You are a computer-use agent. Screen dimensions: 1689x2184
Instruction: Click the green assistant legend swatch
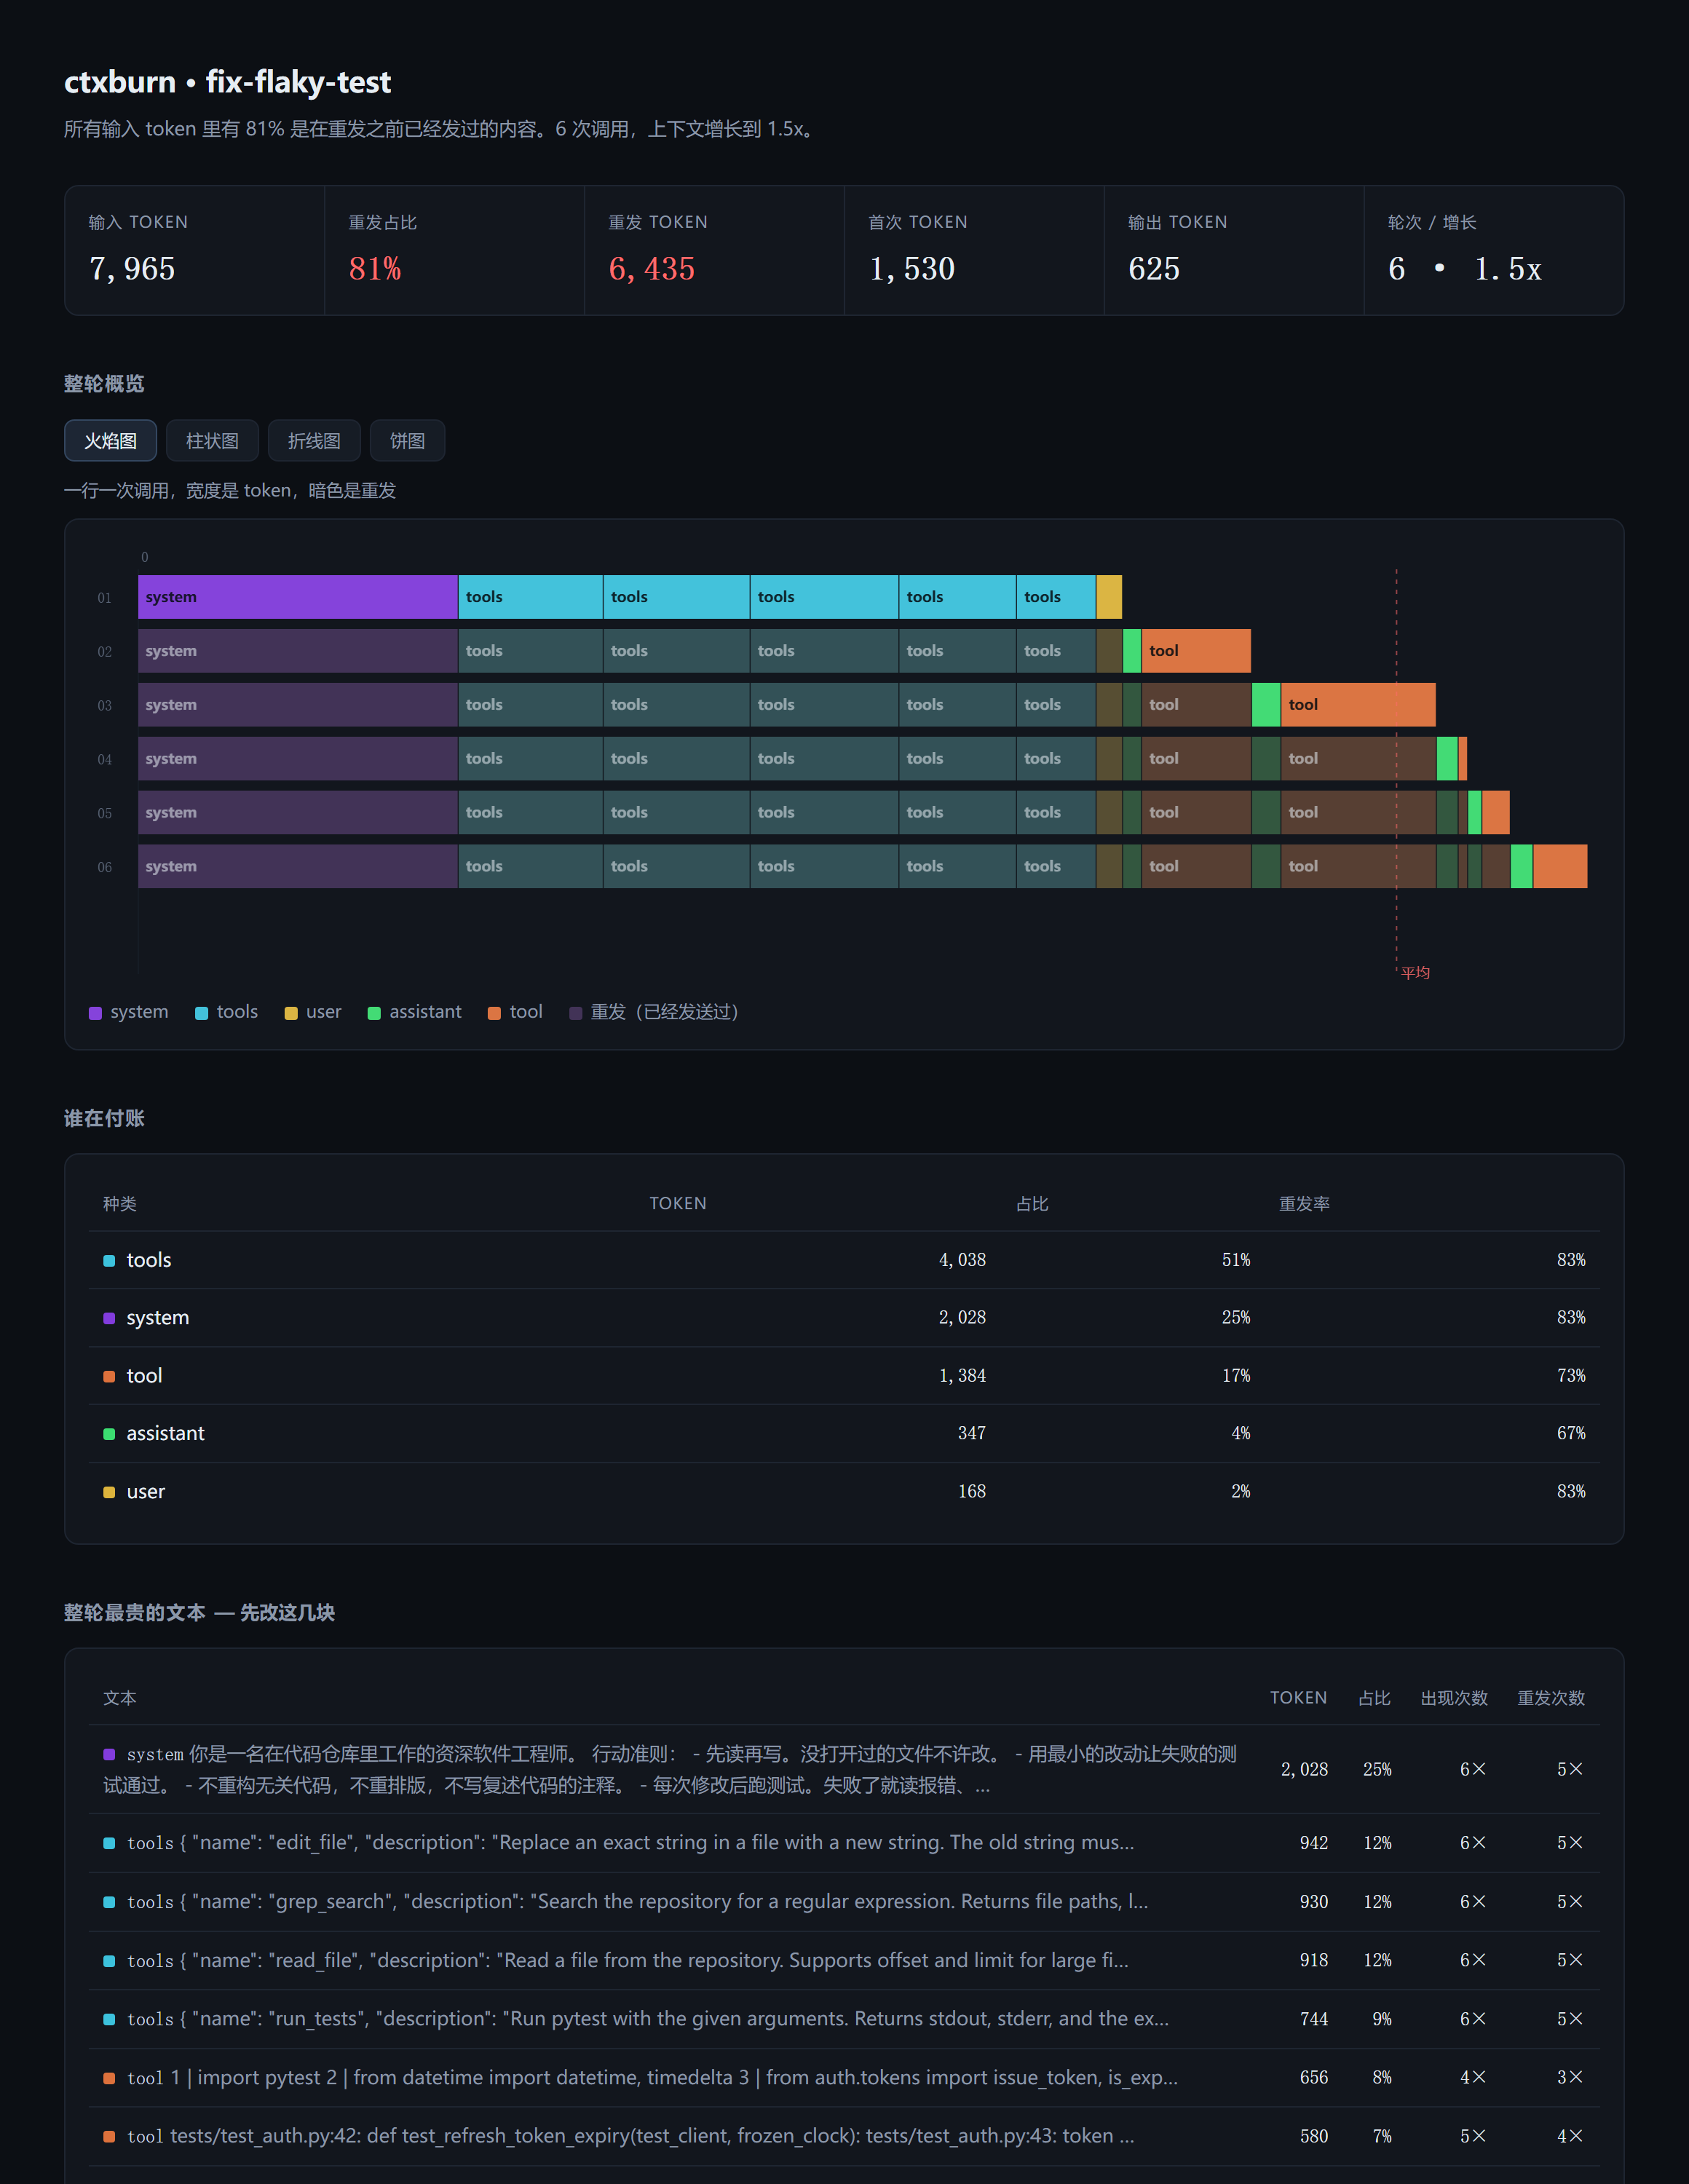pos(374,1013)
